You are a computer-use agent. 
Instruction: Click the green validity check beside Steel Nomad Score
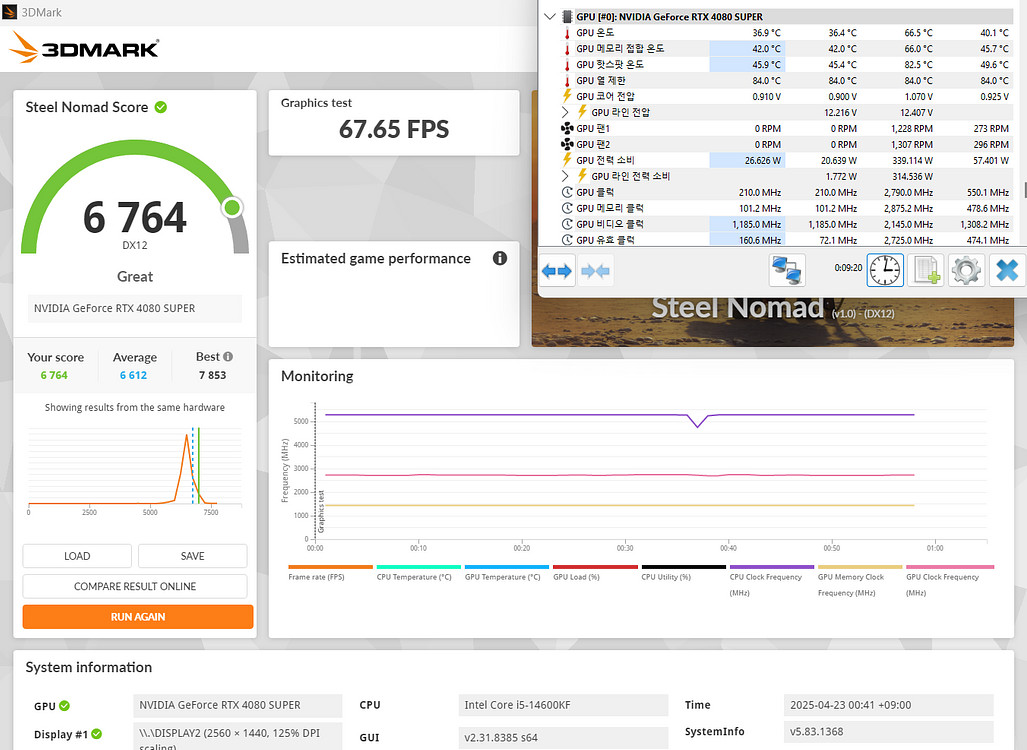160,107
